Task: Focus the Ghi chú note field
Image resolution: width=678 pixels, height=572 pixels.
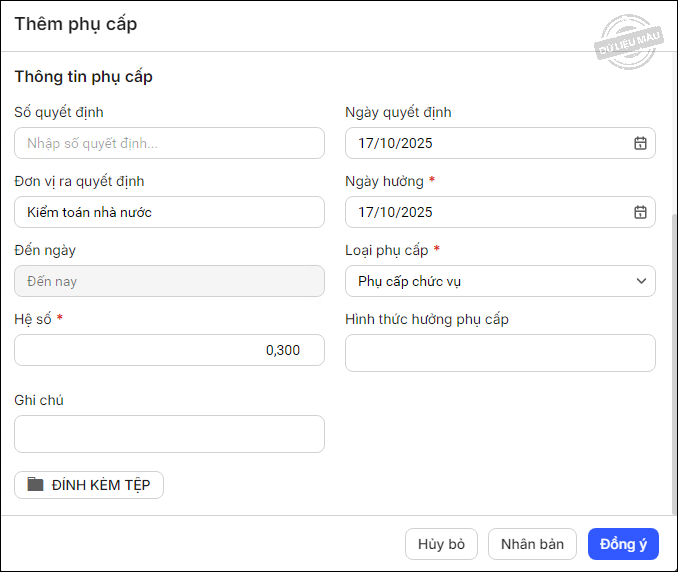Action: (169, 434)
